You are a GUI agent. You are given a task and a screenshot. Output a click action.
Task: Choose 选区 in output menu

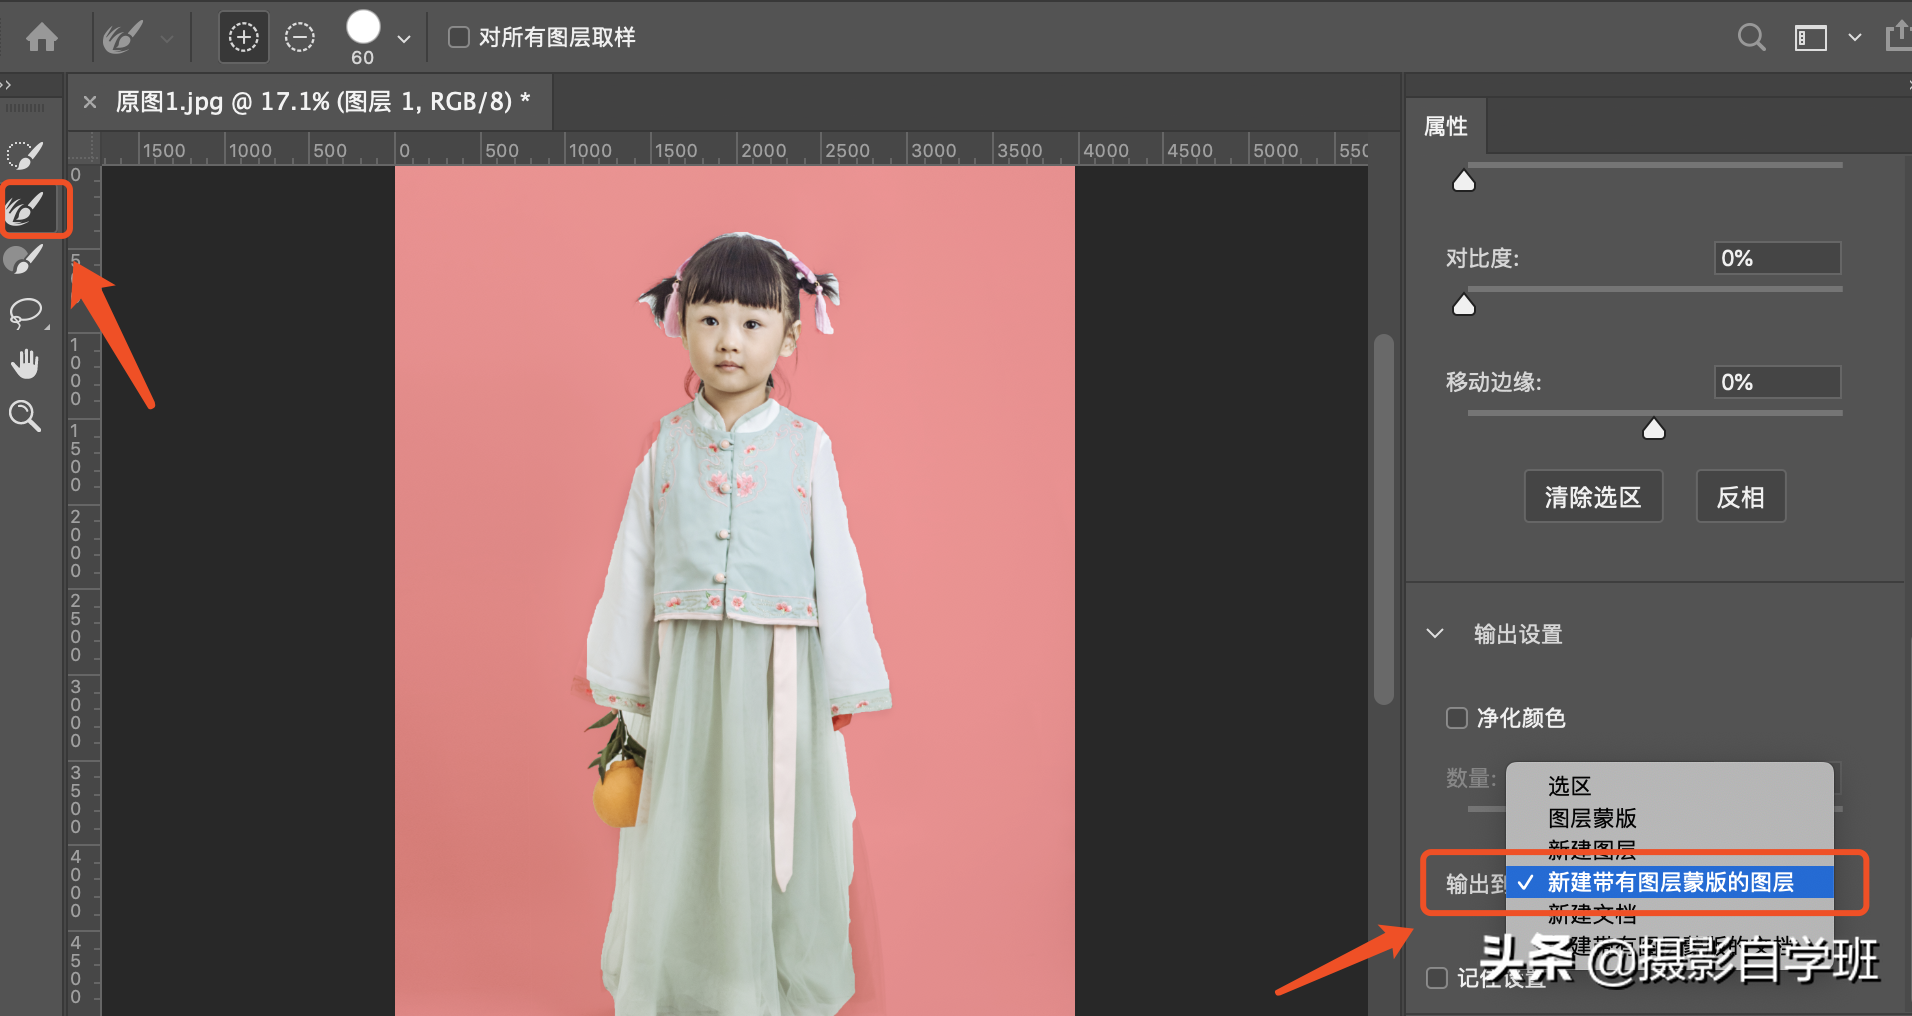click(x=1569, y=786)
